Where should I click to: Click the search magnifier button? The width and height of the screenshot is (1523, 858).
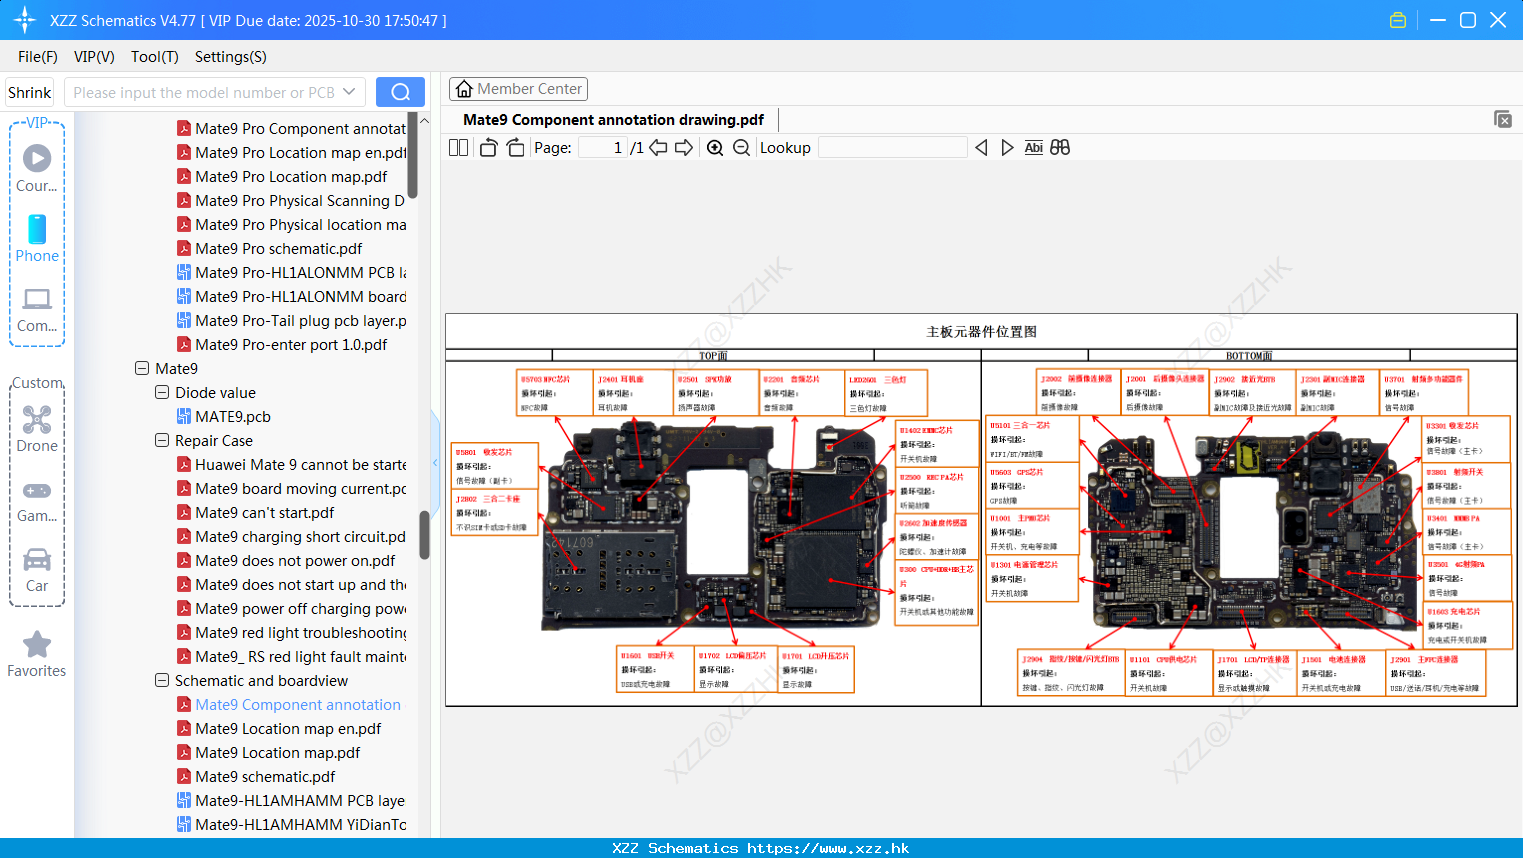pyautogui.click(x=400, y=92)
